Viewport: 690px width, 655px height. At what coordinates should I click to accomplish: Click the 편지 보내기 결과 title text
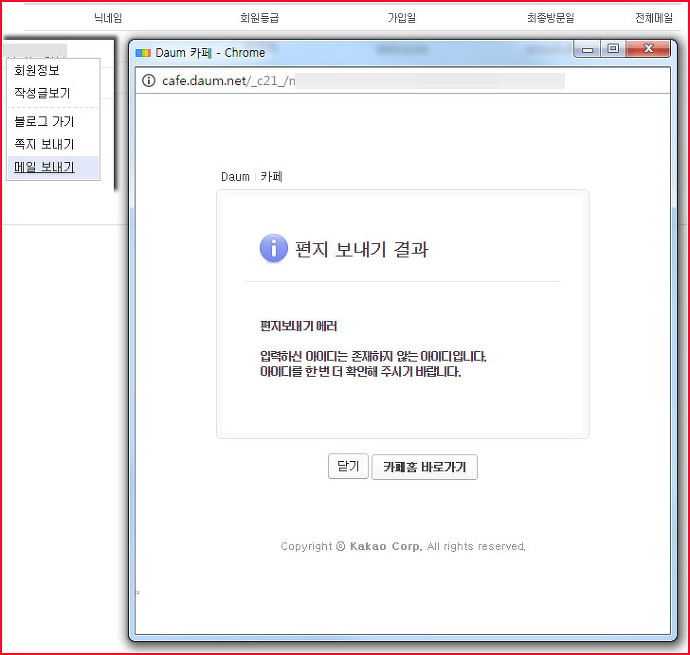click(361, 250)
